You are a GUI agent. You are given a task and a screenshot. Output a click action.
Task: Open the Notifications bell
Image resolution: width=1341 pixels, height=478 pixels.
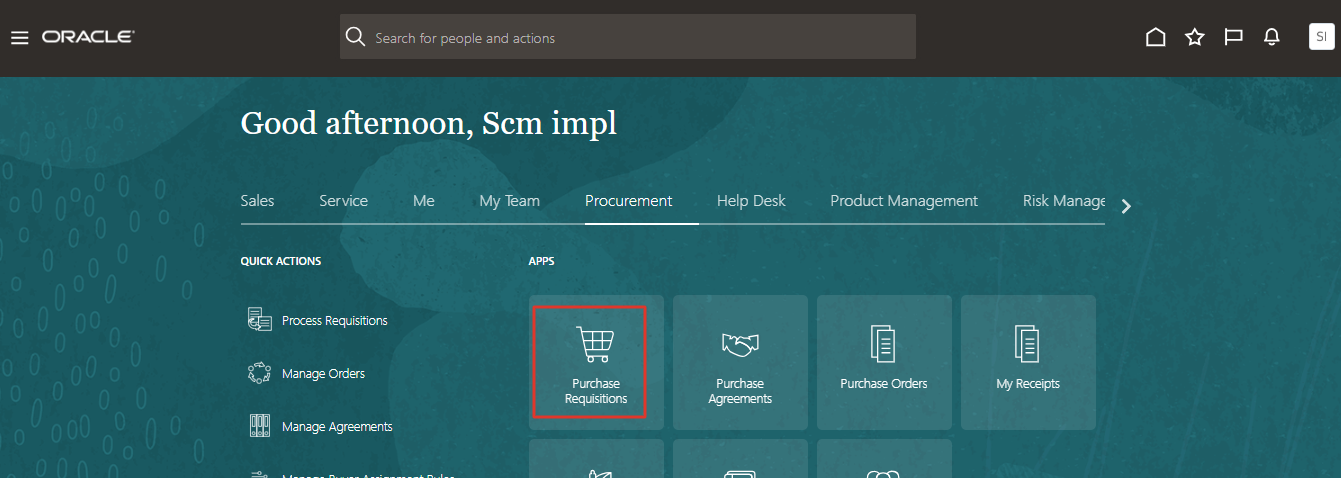1271,38
